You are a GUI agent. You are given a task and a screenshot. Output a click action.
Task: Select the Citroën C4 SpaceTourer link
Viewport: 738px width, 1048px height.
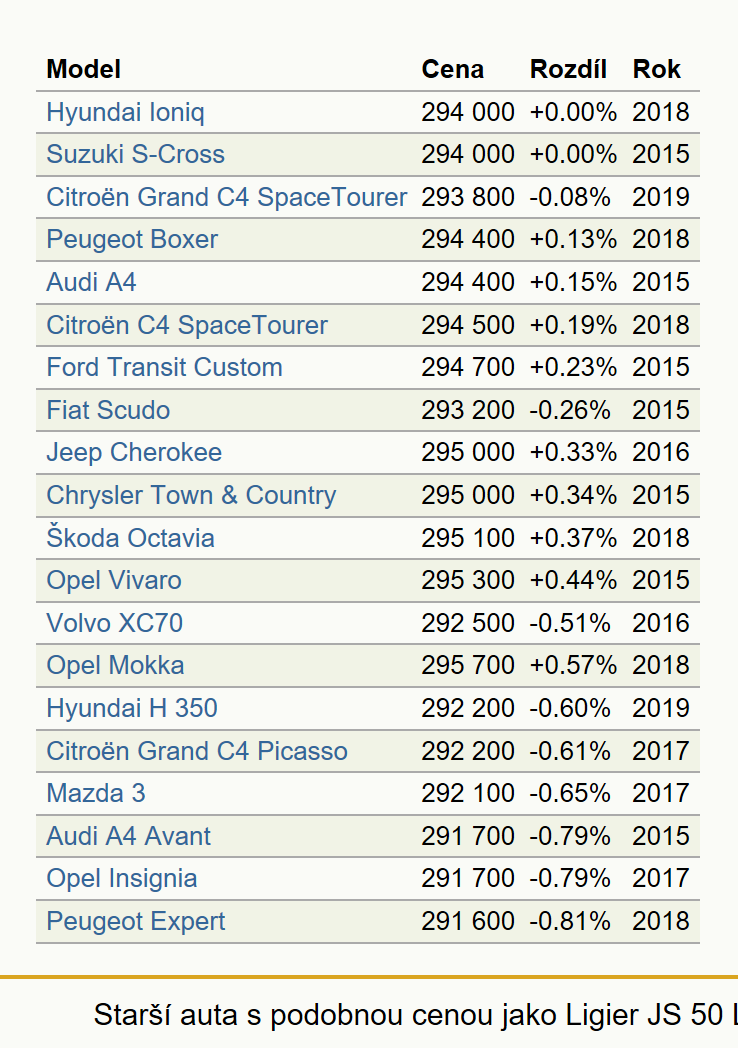(x=187, y=325)
